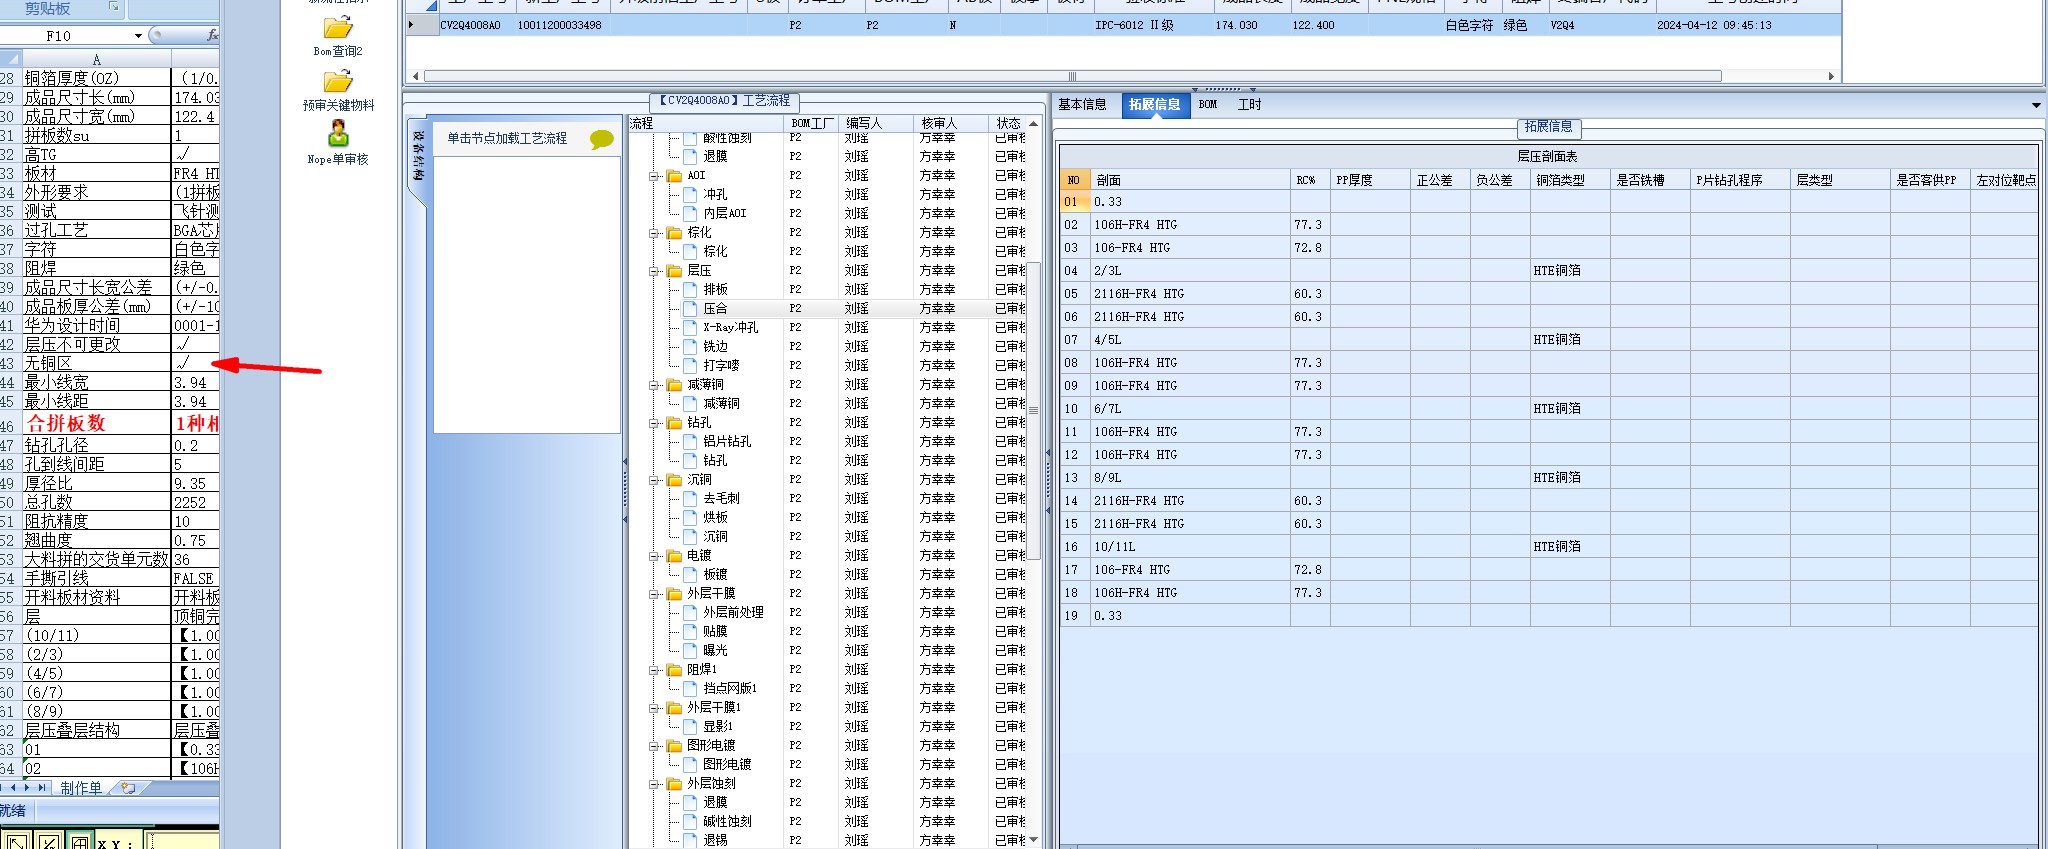
Task: Click the 打字唛 document icon
Action: click(690, 366)
